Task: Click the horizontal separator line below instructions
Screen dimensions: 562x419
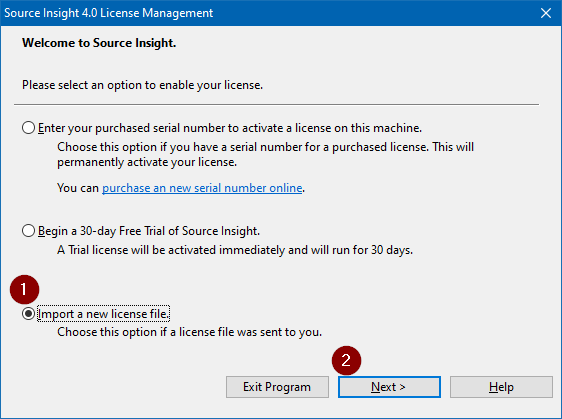Action: point(276,105)
